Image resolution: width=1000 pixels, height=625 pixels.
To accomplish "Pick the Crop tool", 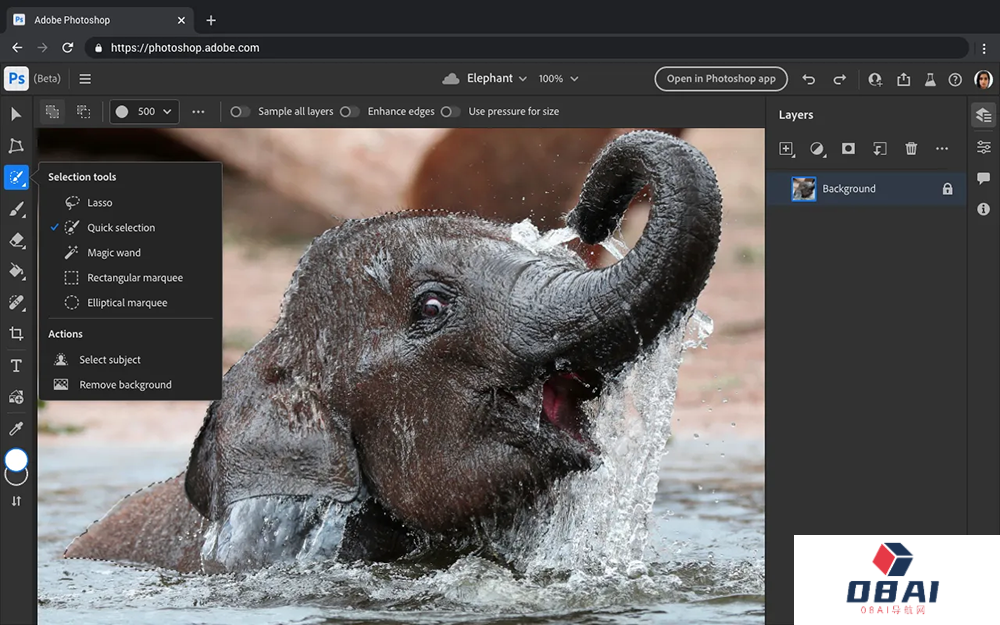I will 15,334.
